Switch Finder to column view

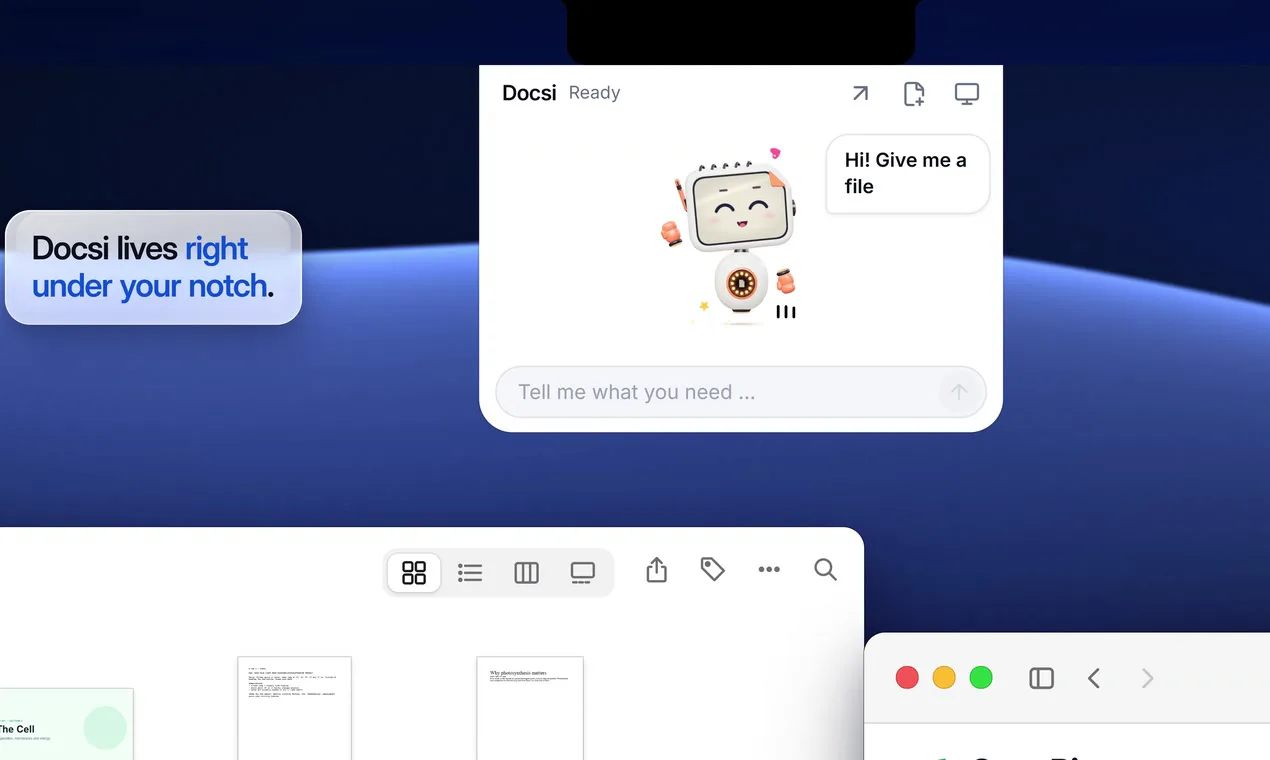coord(526,572)
